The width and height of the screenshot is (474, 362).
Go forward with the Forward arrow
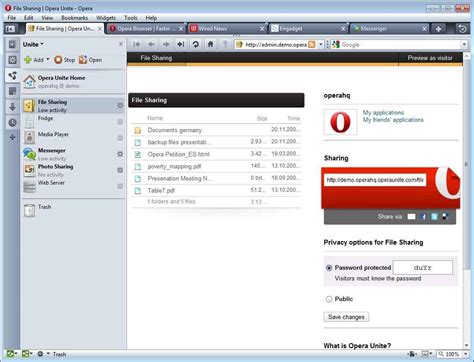coord(166,44)
